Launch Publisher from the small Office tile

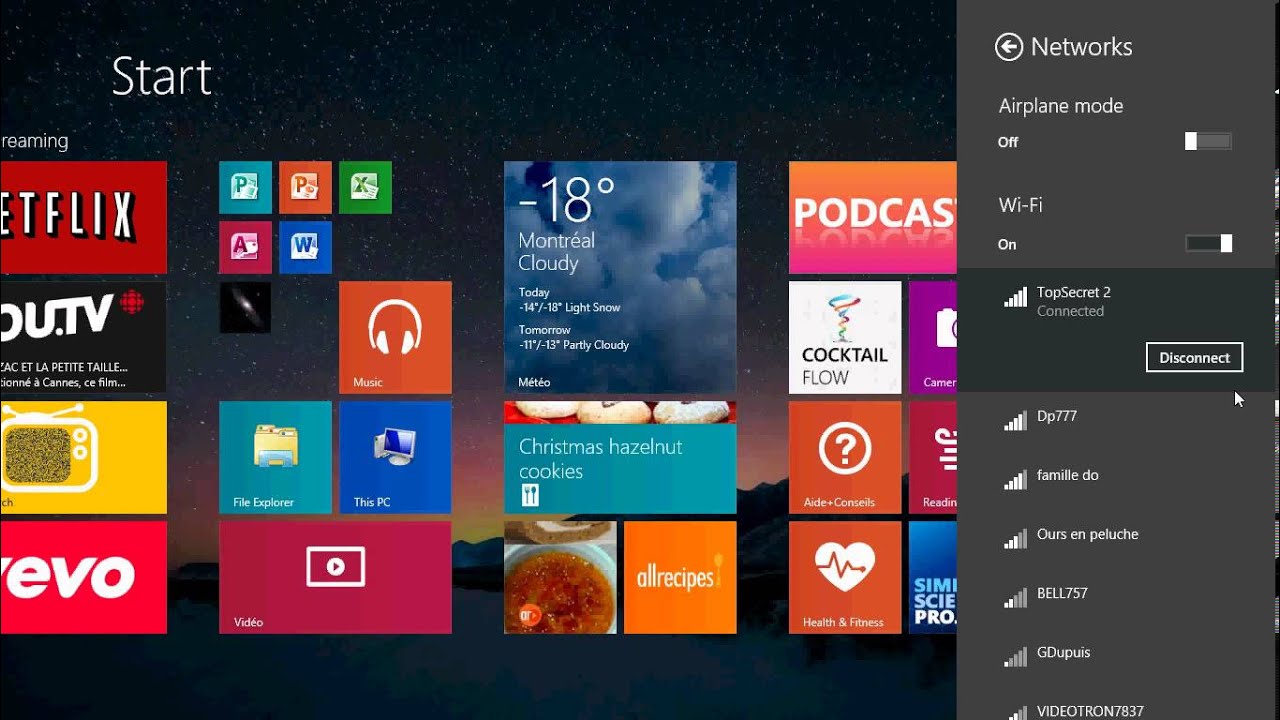245,187
